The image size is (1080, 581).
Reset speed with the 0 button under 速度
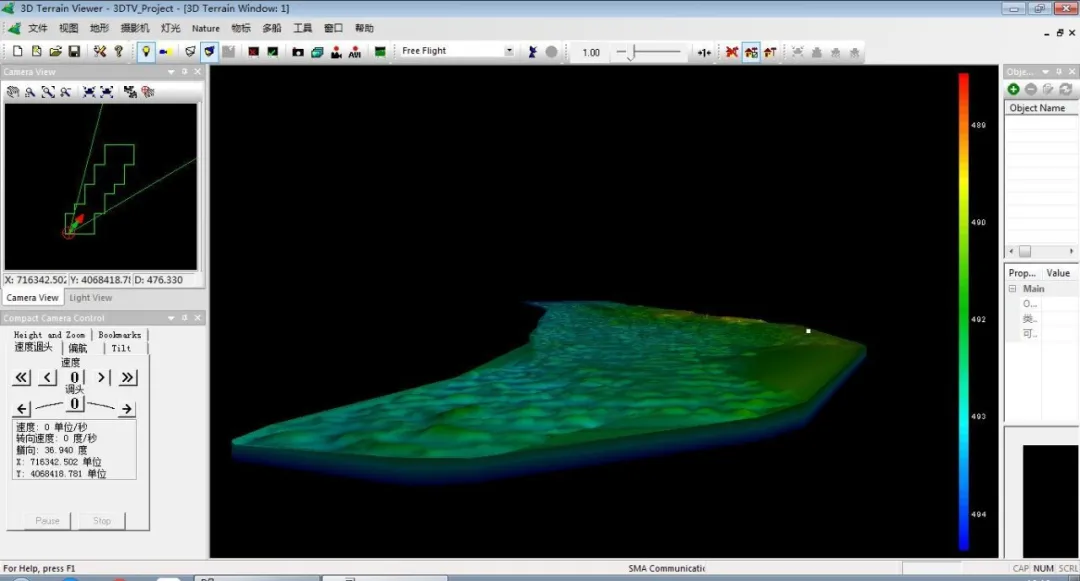tap(74, 377)
